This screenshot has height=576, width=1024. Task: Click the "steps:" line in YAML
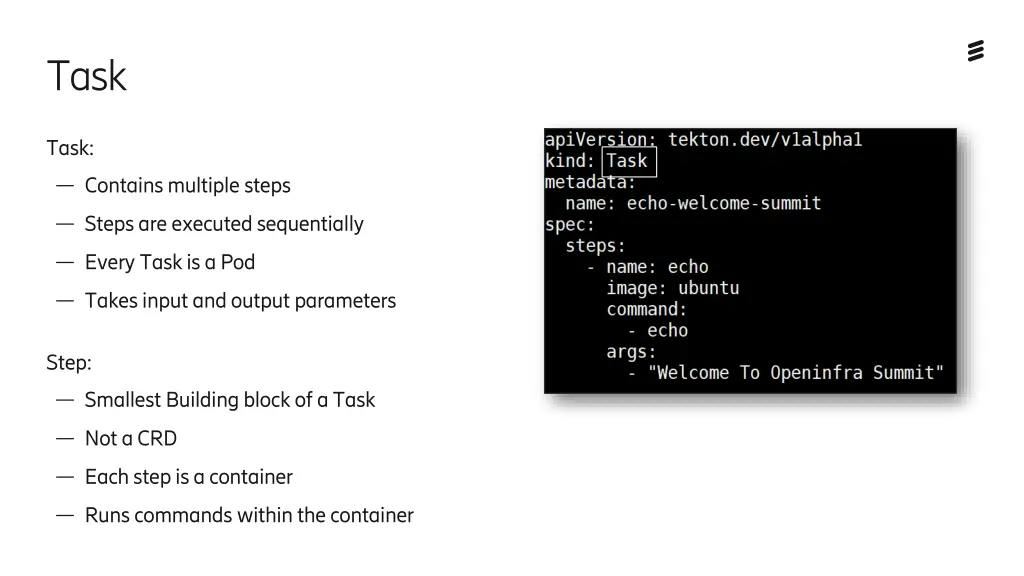[x=595, y=246]
